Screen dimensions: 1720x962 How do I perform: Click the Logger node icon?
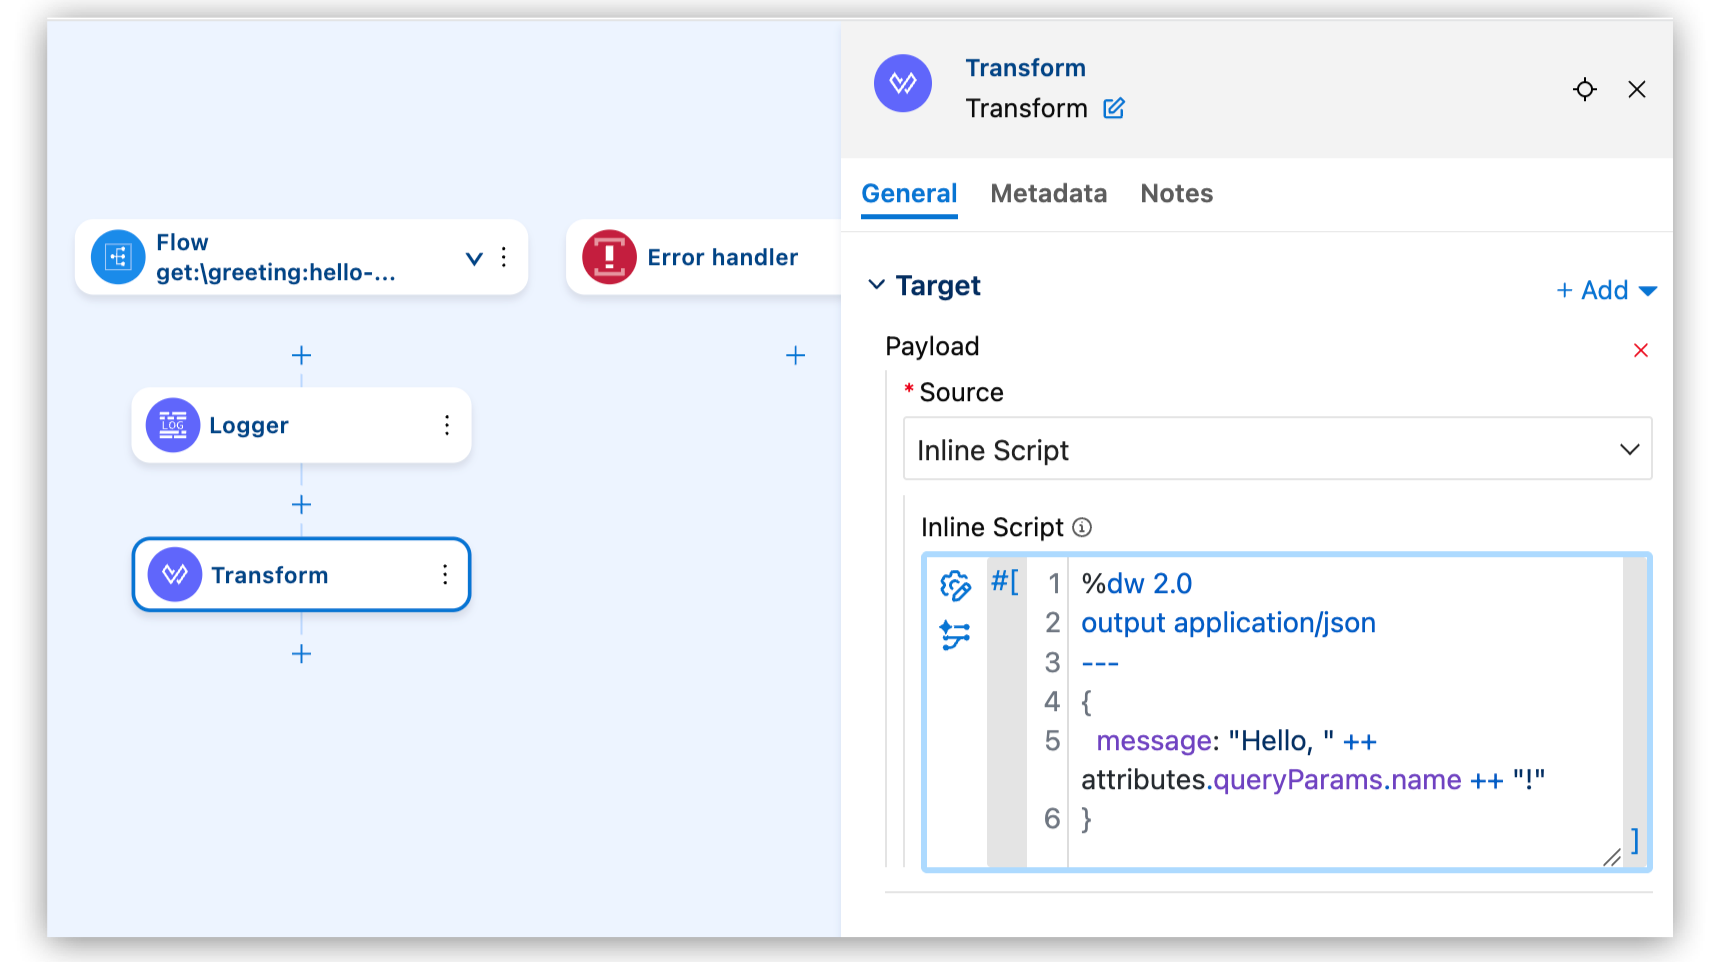point(173,425)
